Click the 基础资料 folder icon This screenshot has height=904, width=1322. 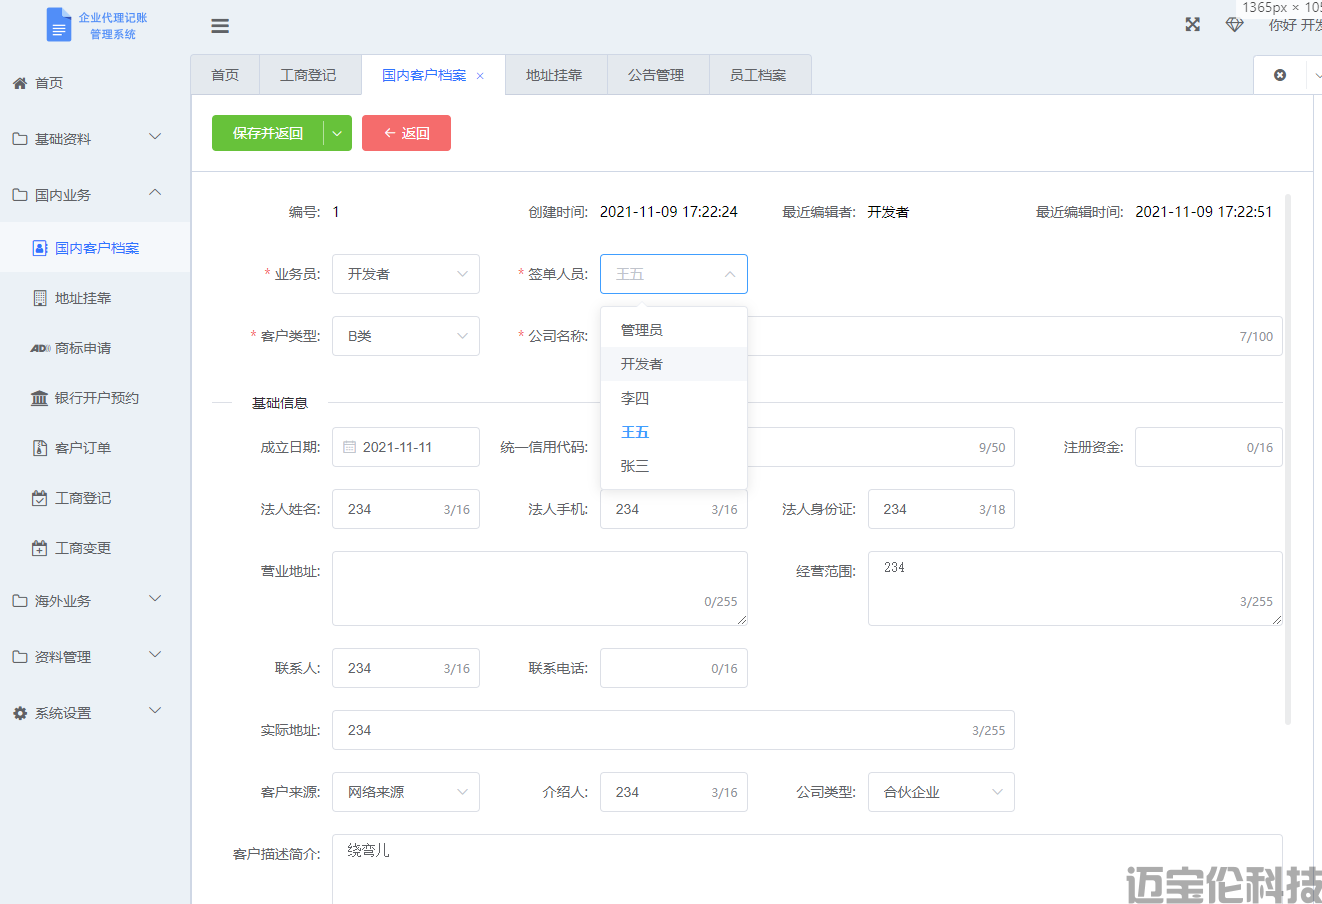coord(20,139)
